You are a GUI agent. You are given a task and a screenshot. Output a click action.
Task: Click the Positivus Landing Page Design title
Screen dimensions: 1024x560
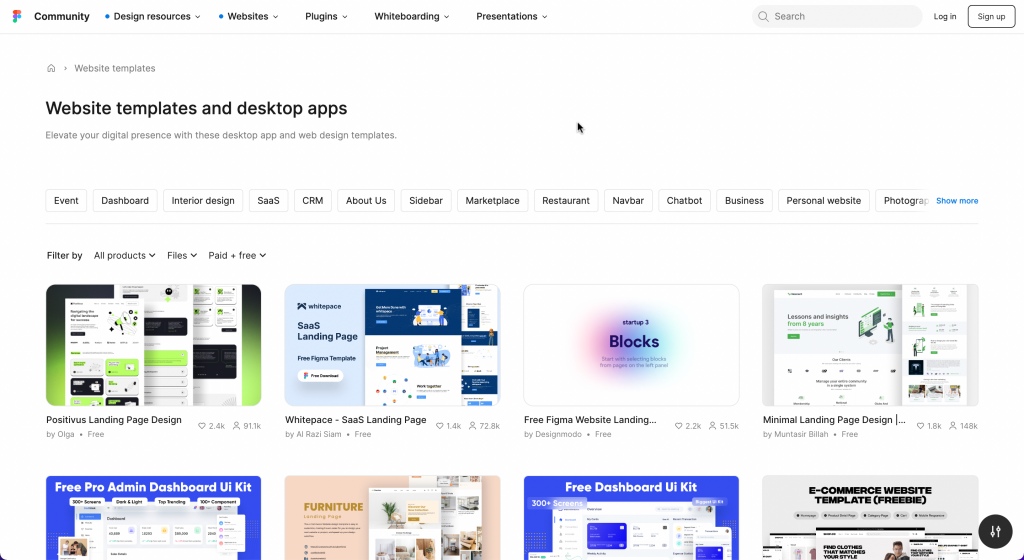click(x=114, y=420)
